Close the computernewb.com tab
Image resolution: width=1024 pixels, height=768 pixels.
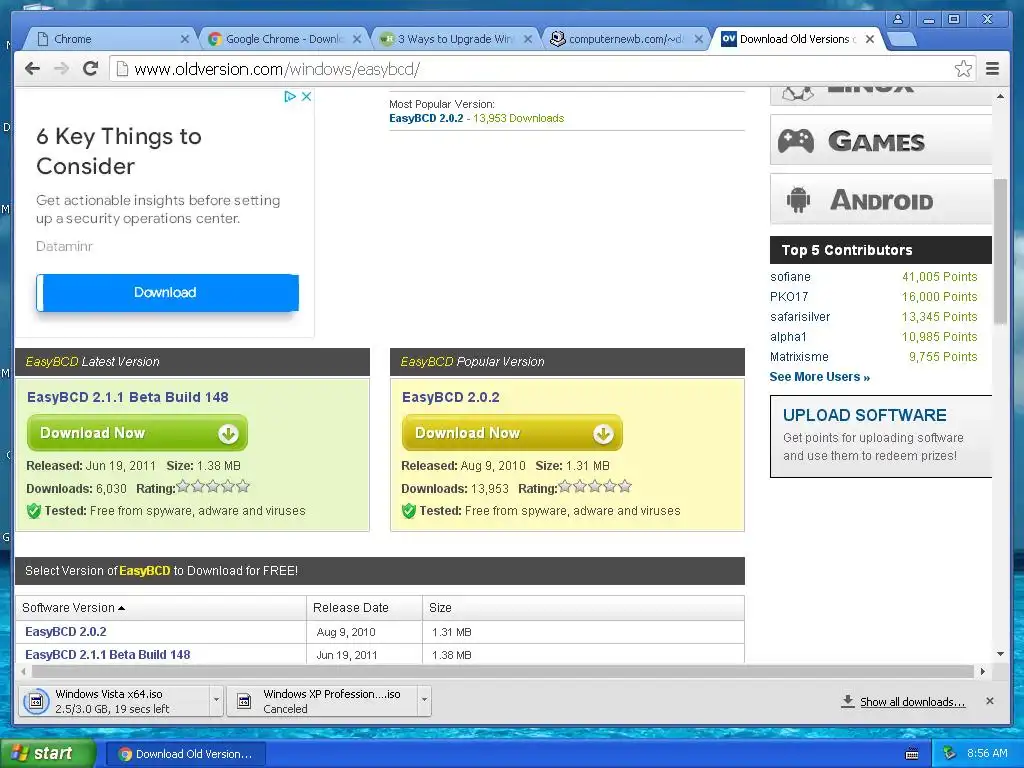(x=698, y=39)
